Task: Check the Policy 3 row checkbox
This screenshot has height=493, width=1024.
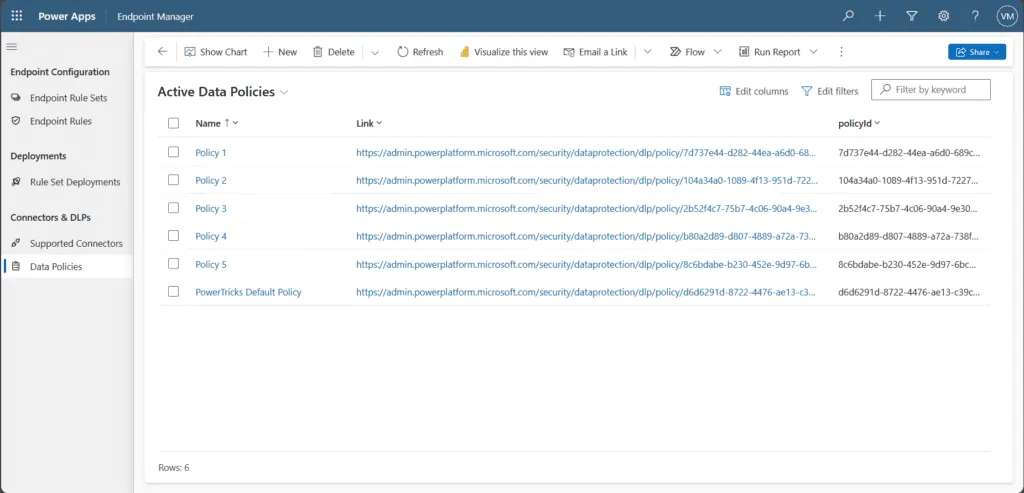Action: pos(173,208)
